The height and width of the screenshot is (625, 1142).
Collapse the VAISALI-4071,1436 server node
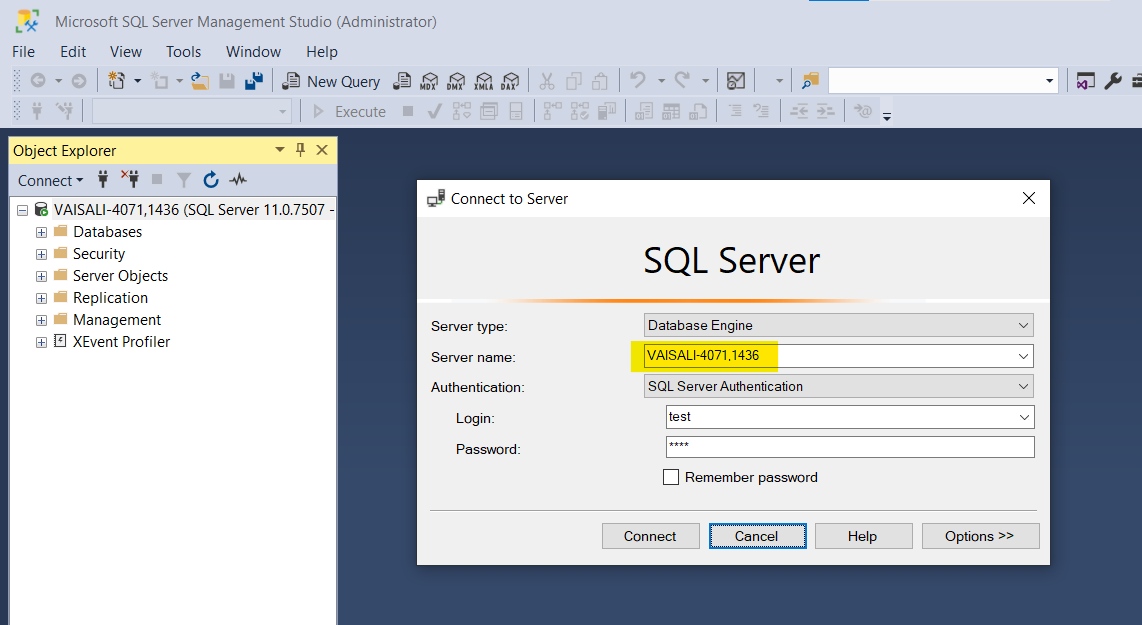(22, 210)
